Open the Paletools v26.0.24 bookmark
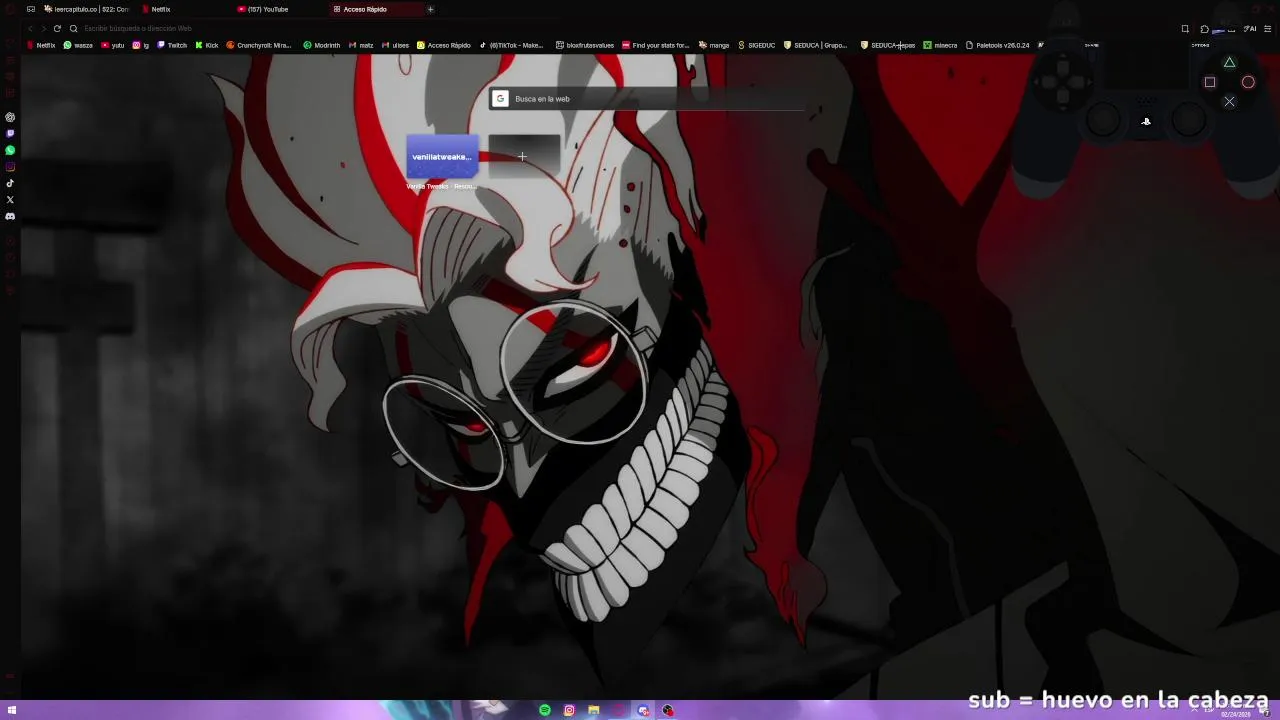The width and height of the screenshot is (1280, 720). tap(998, 45)
